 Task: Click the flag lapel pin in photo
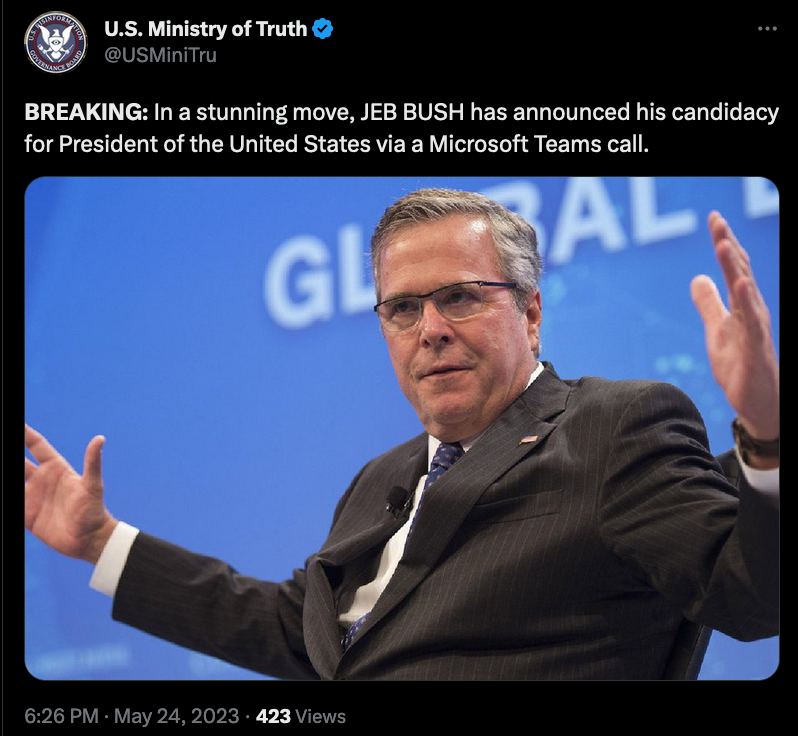pyautogui.click(x=529, y=439)
